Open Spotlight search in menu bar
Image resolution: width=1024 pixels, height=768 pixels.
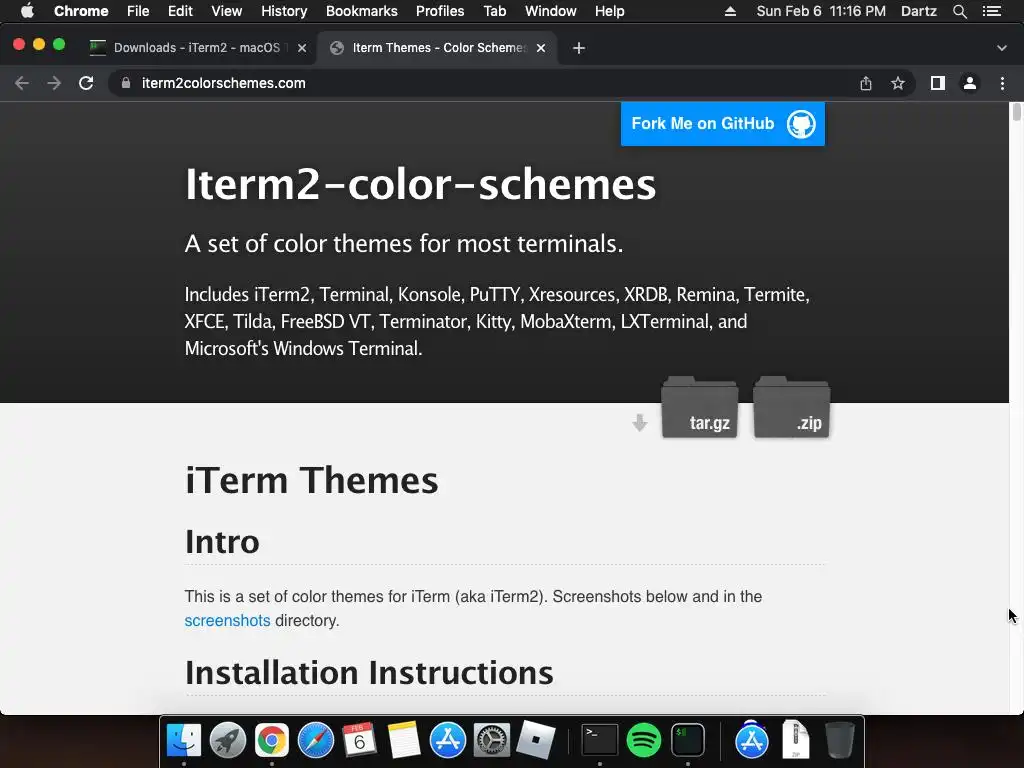[959, 11]
